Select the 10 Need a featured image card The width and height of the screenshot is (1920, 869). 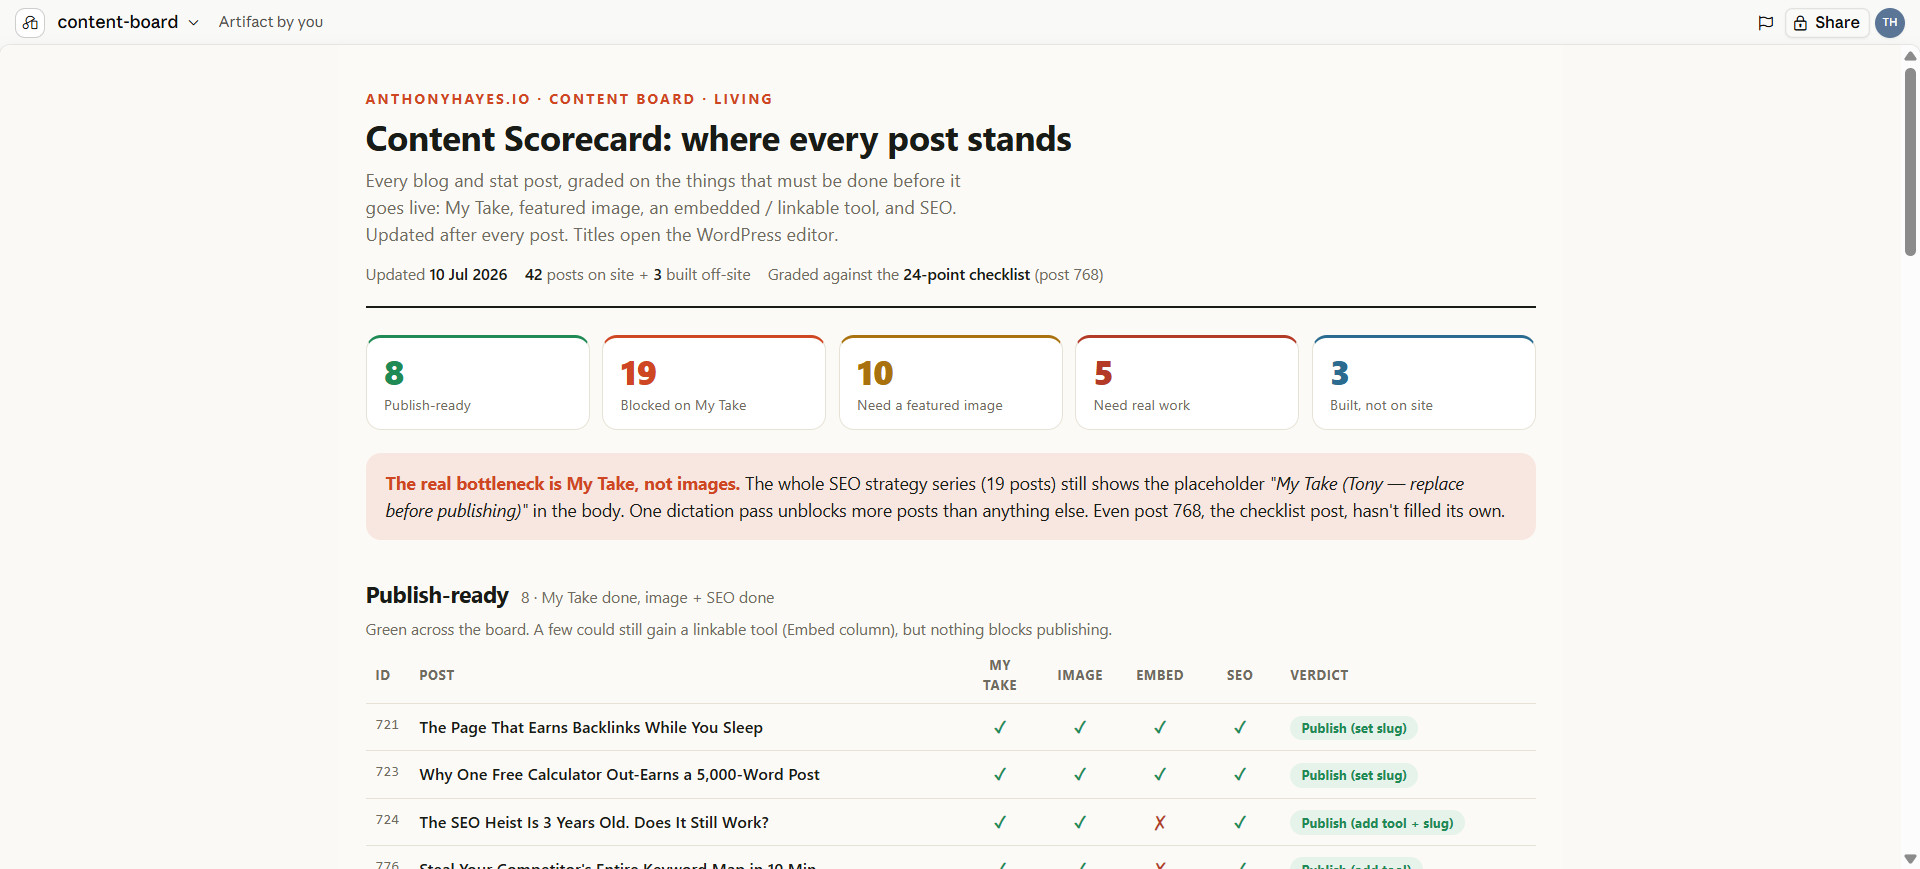951,383
